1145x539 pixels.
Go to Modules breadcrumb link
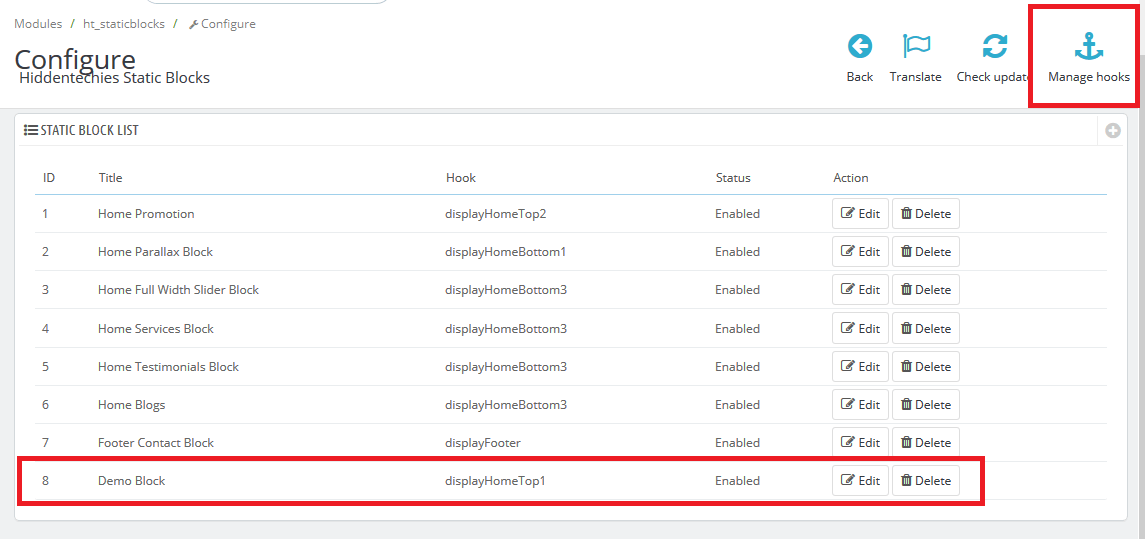[38, 24]
